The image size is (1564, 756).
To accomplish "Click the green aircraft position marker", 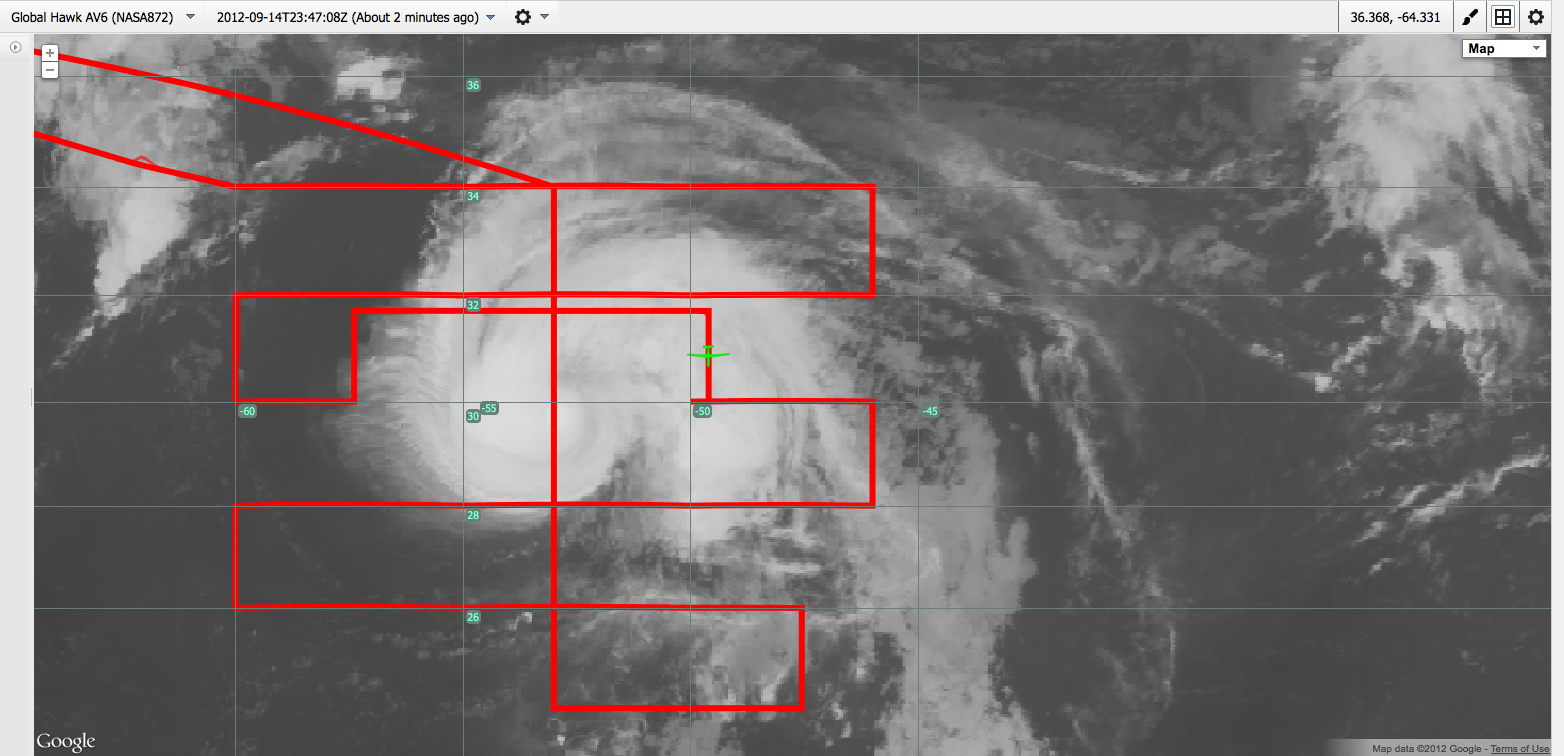I will 708,354.
